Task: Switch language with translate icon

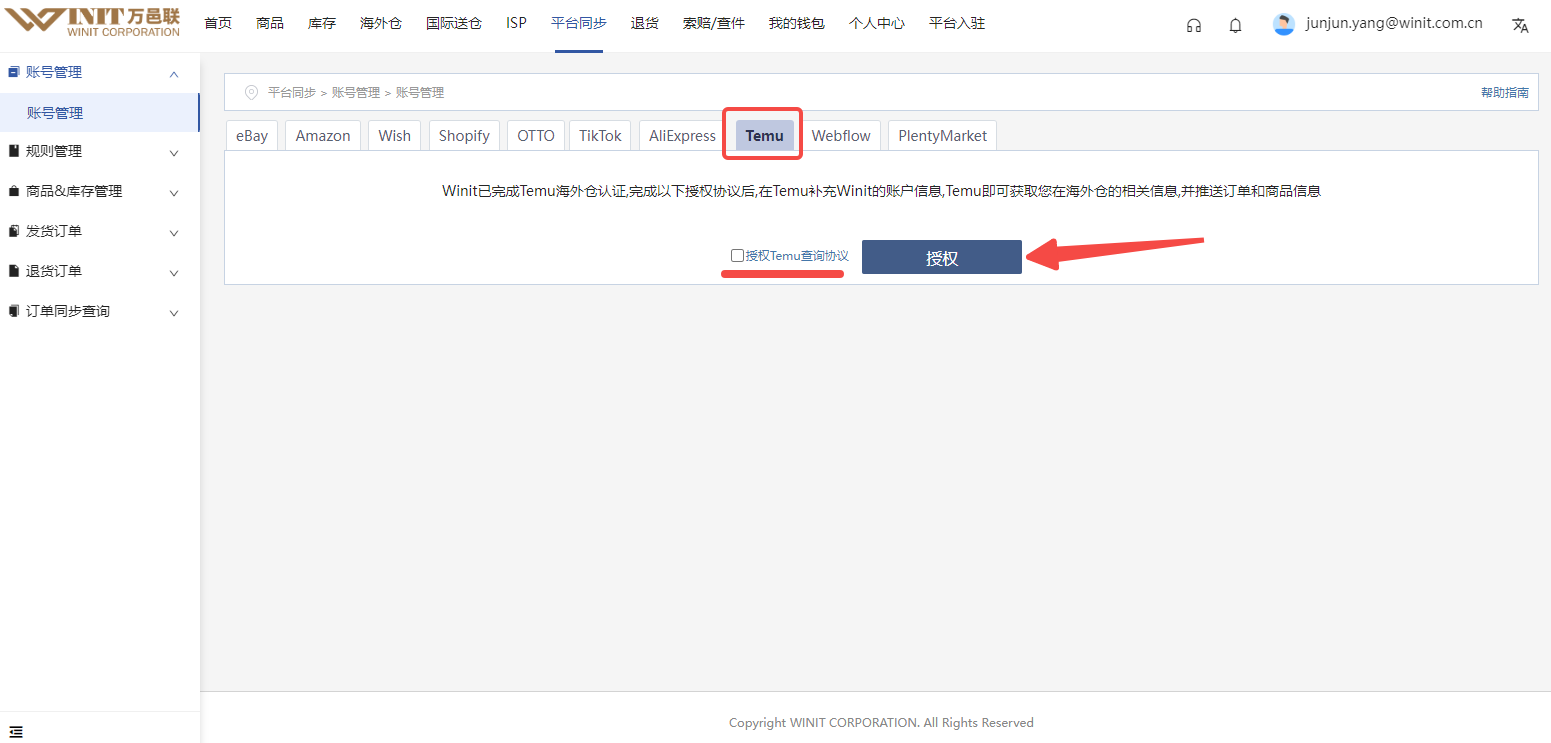Action: [1520, 25]
